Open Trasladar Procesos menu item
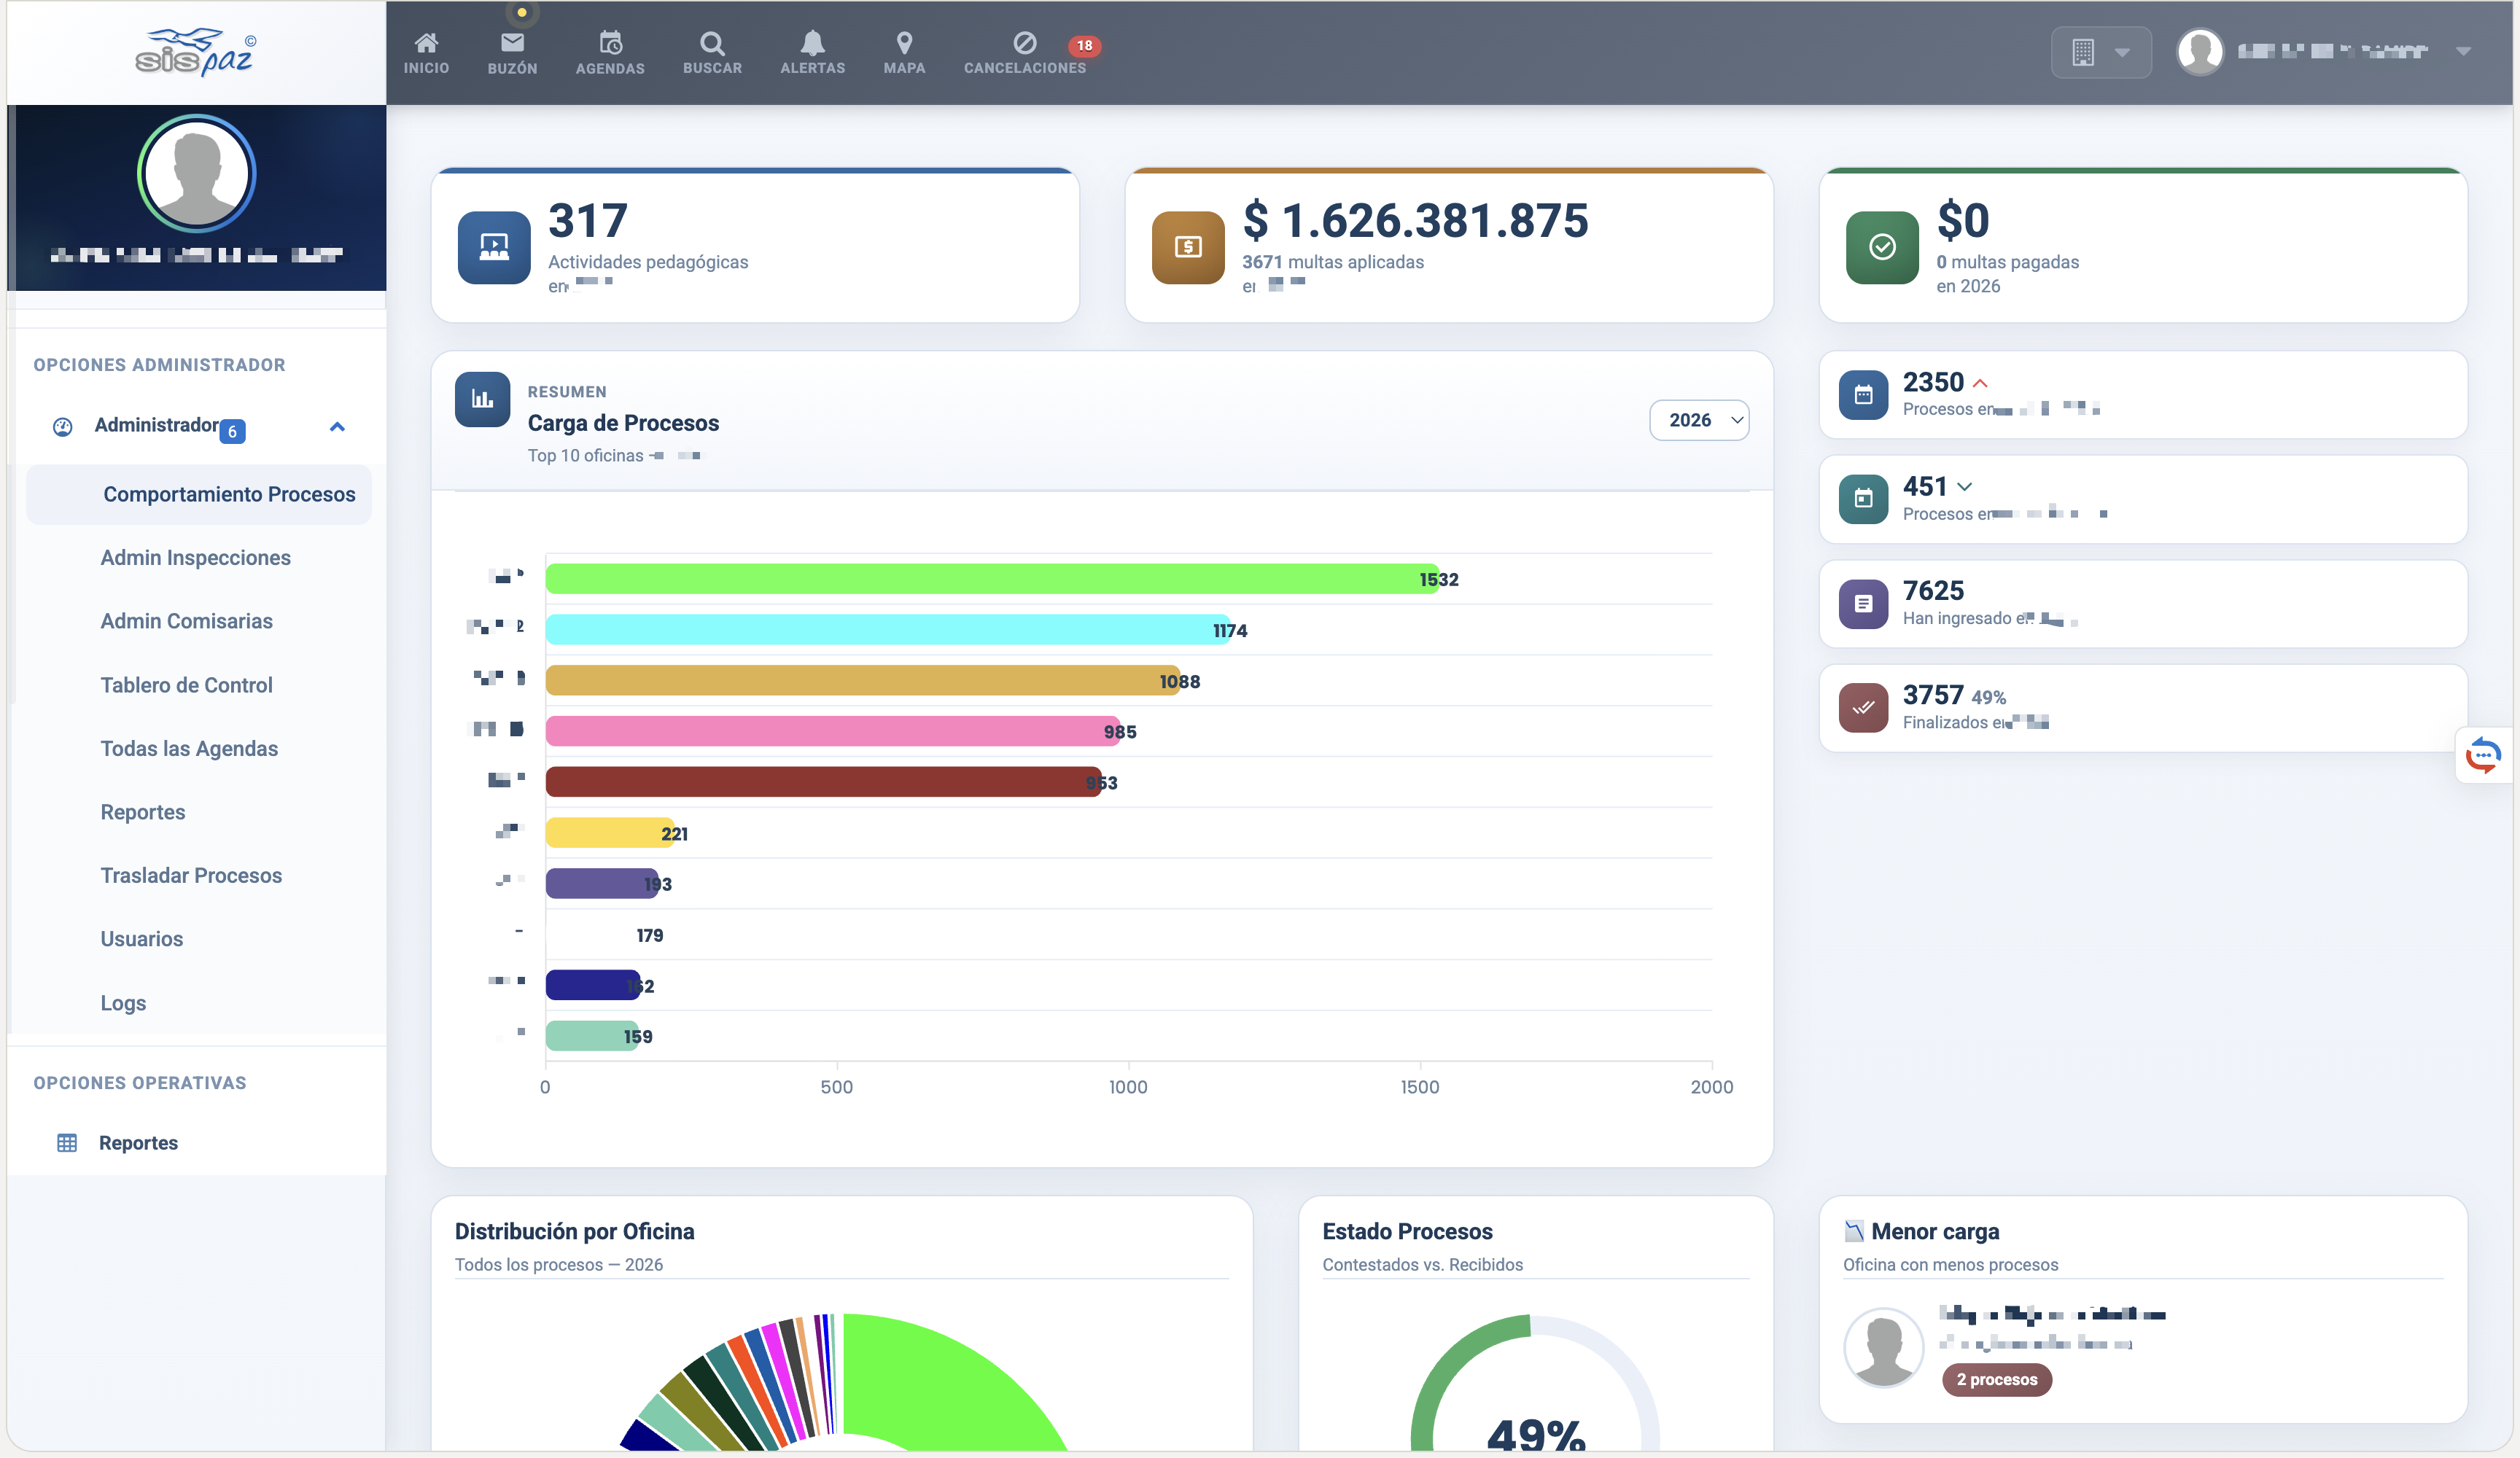 tap(191, 876)
